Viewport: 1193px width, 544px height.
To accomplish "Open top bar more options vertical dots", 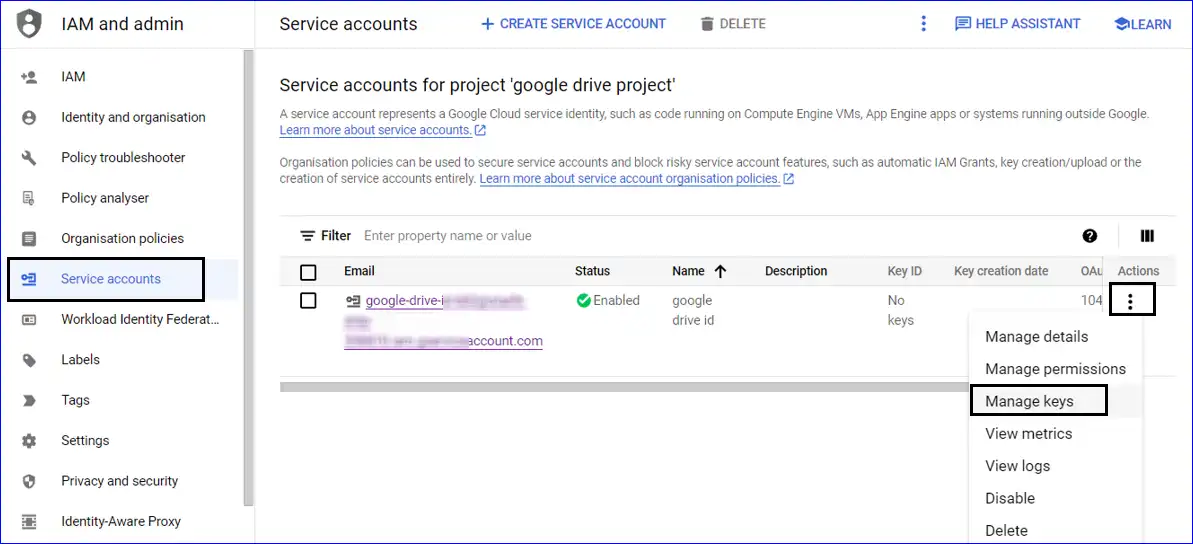I will (923, 24).
